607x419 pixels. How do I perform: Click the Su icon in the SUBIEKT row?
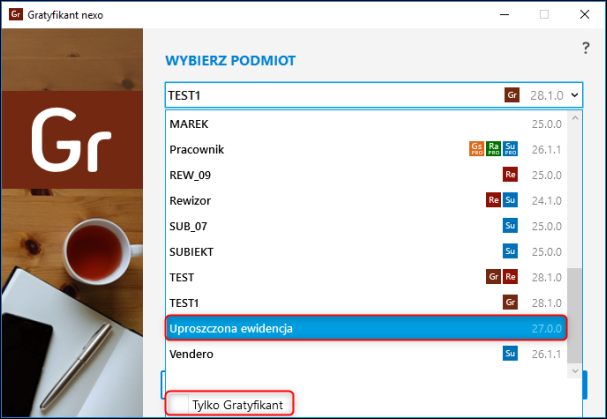[510, 251]
